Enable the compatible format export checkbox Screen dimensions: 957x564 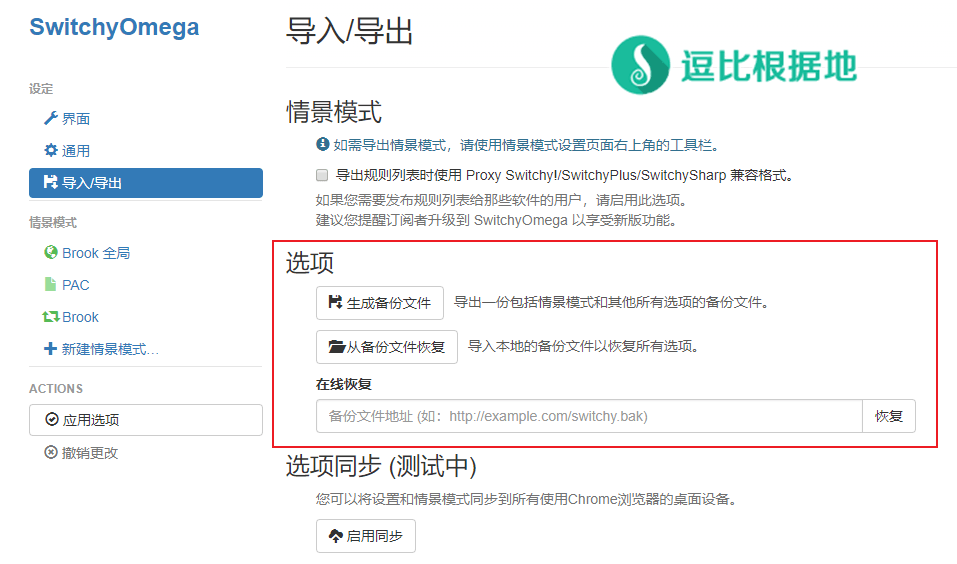pos(322,175)
